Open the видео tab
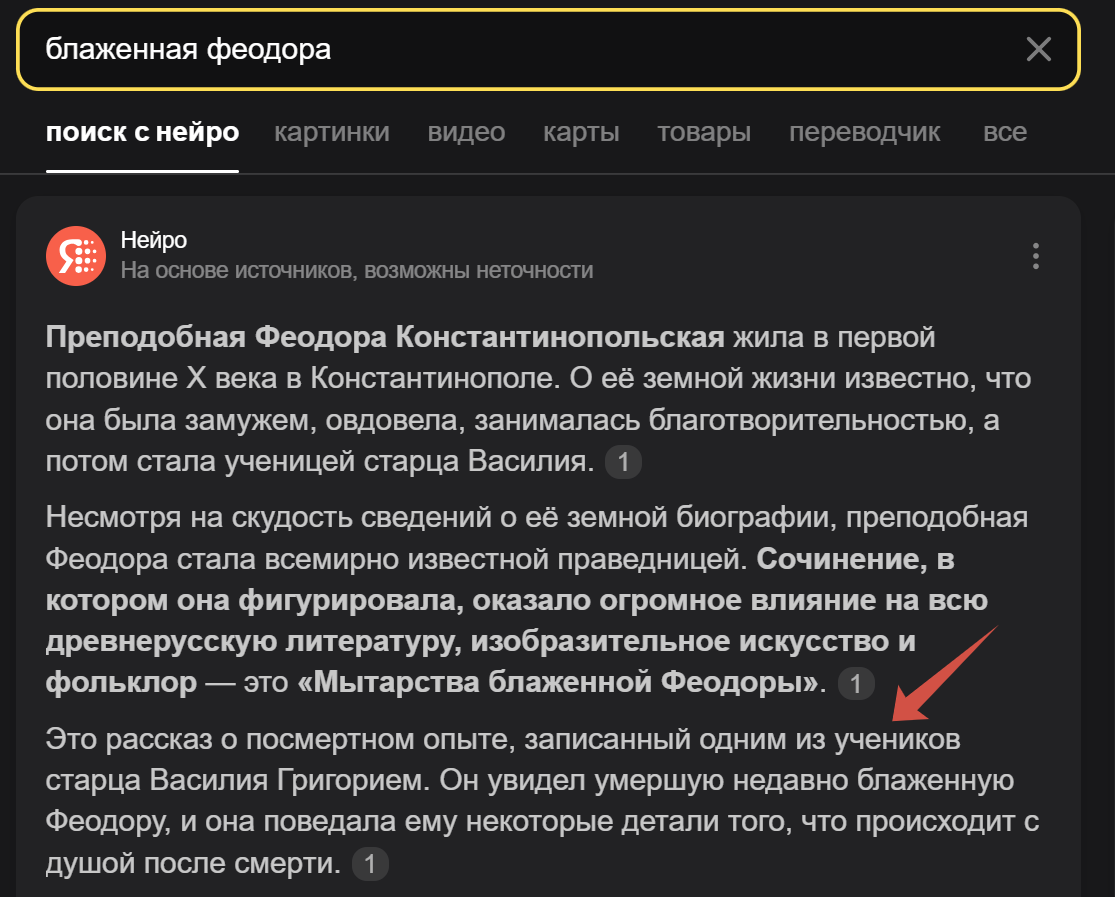 click(466, 131)
